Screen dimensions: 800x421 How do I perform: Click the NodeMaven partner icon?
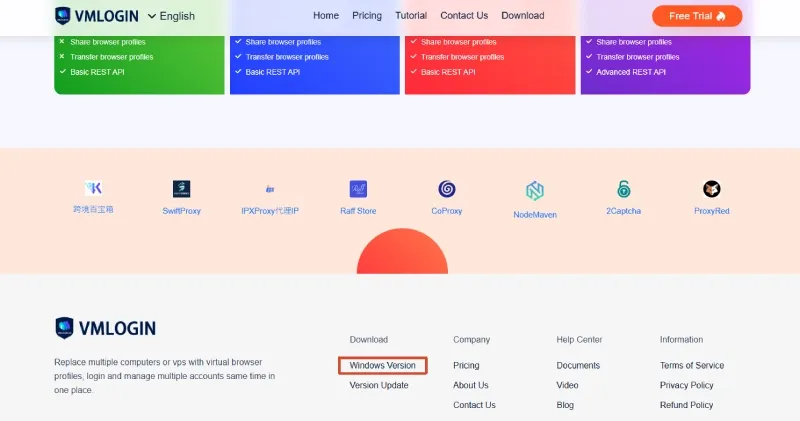pyautogui.click(x=535, y=190)
